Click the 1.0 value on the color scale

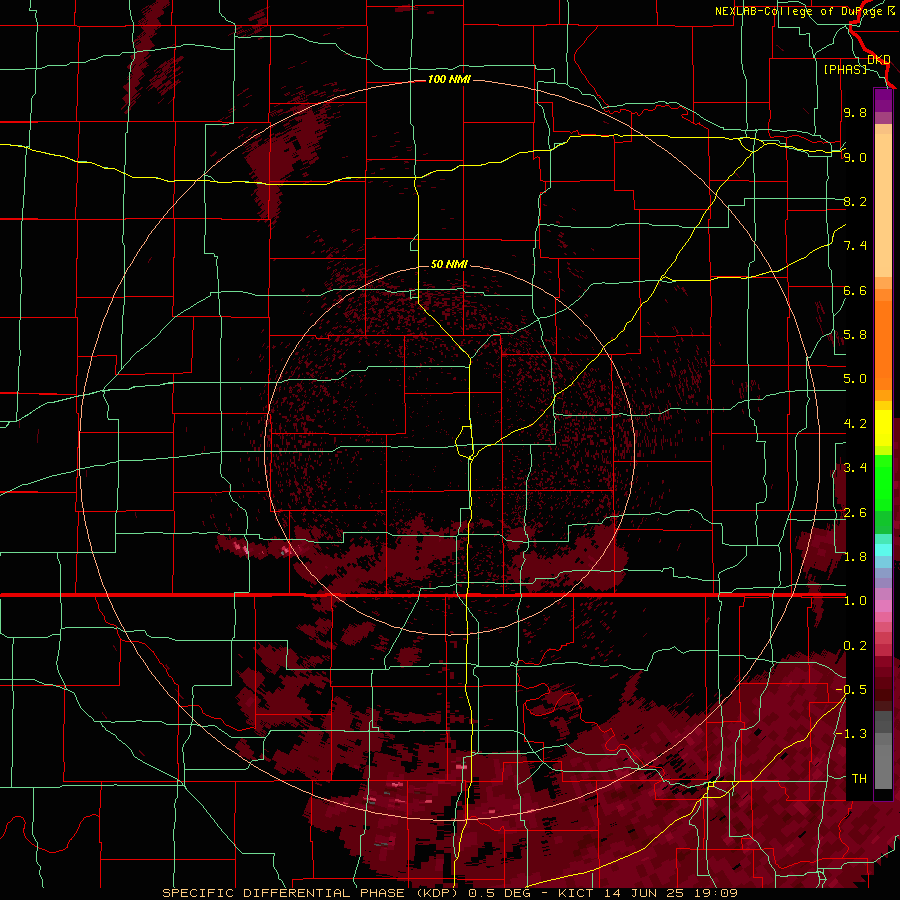(x=855, y=601)
